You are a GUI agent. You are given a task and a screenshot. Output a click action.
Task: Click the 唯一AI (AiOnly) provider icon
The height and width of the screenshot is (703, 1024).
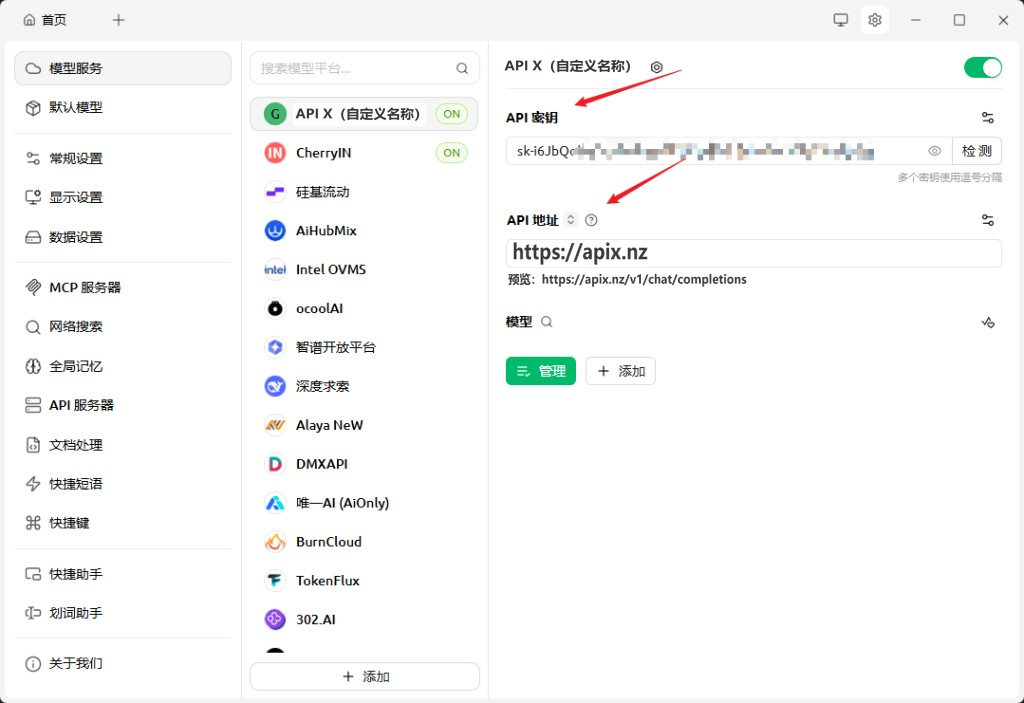coord(275,503)
